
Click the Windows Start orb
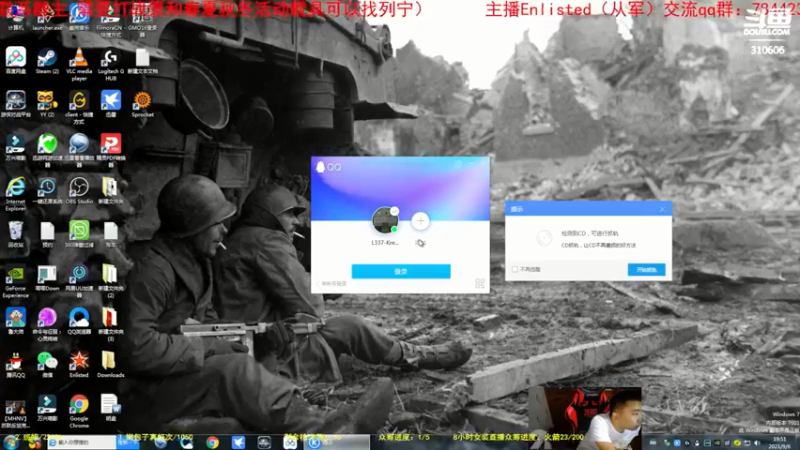point(11,442)
